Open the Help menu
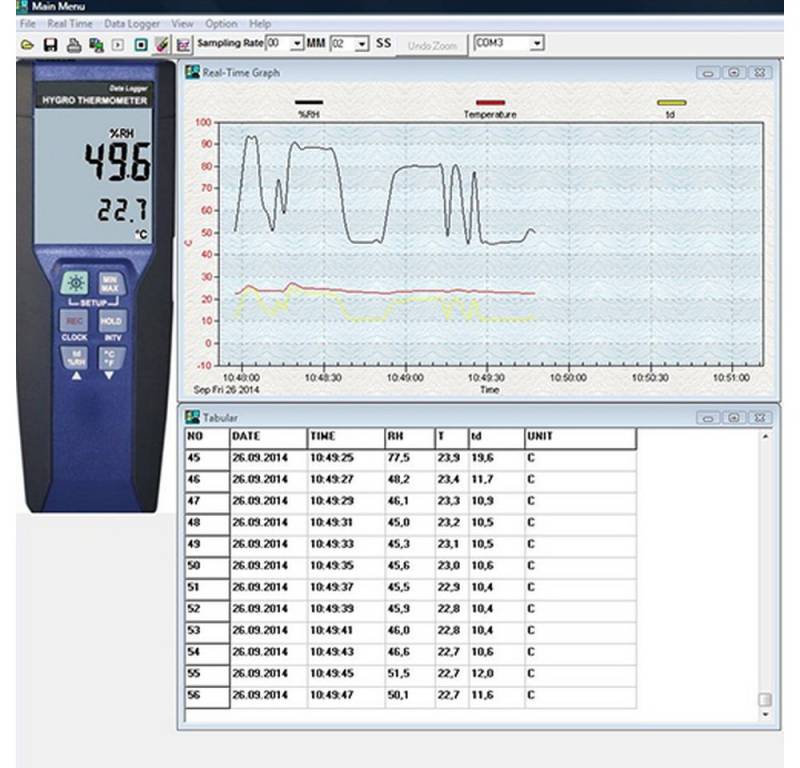Screen dimensions: 800x768 (260, 23)
